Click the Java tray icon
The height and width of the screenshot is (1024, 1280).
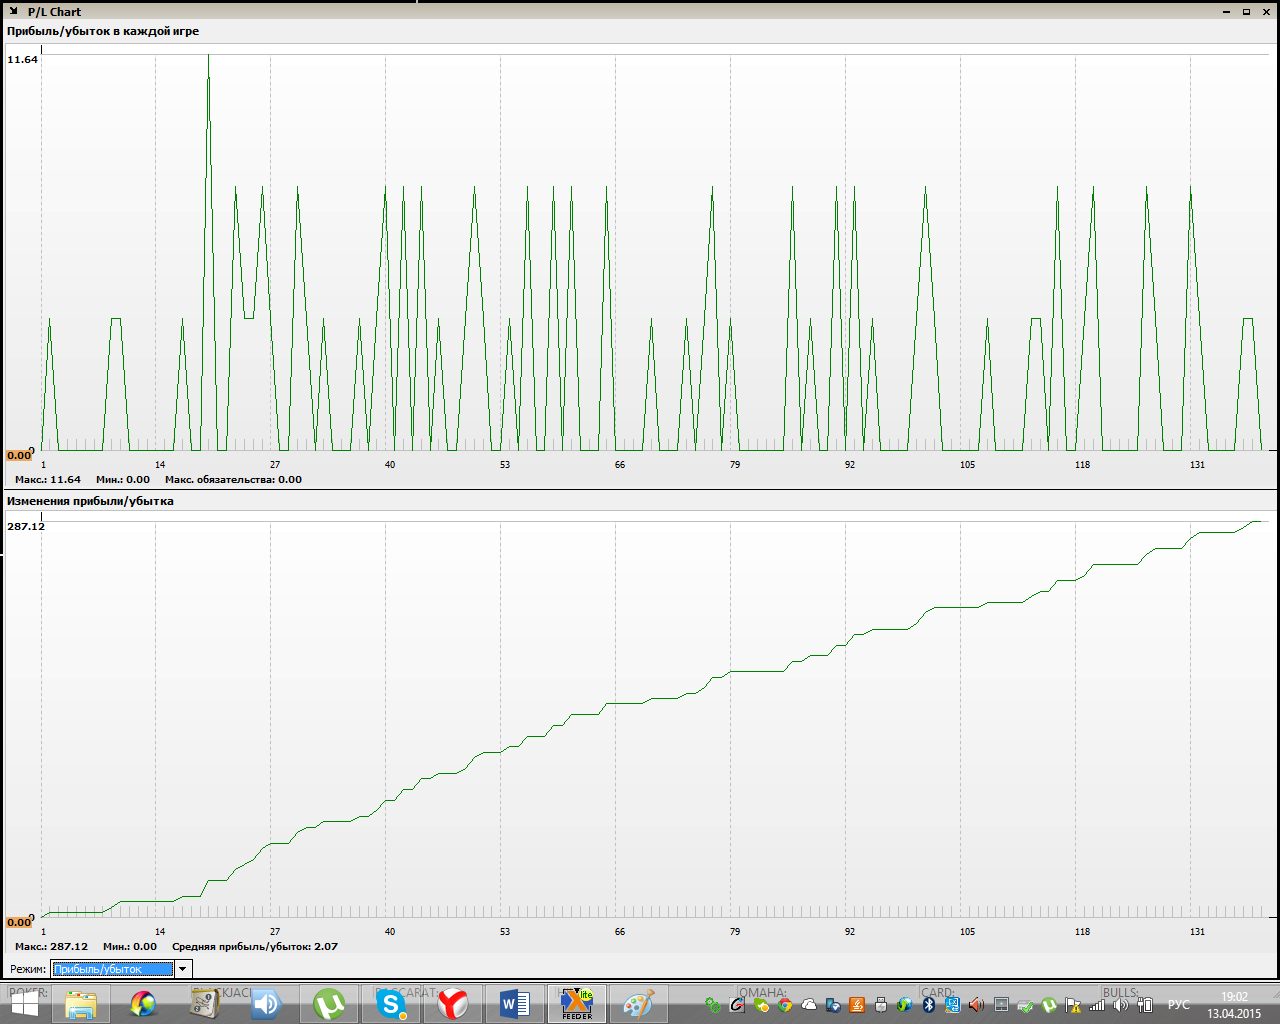click(x=856, y=1005)
